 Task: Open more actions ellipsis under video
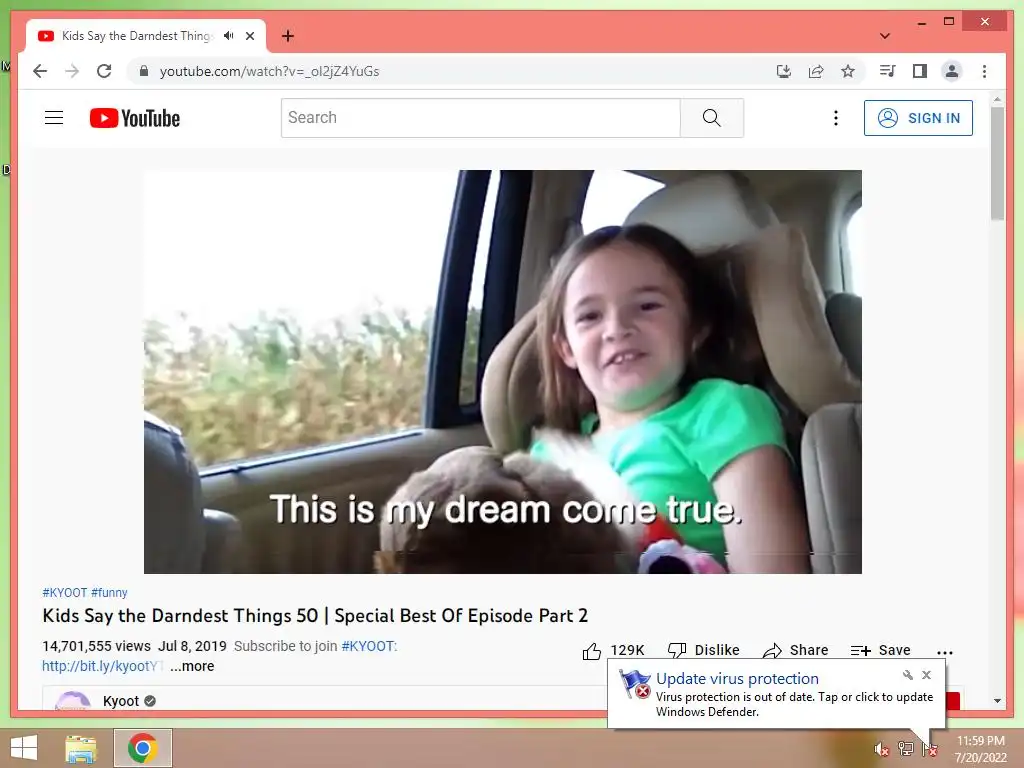[944, 652]
